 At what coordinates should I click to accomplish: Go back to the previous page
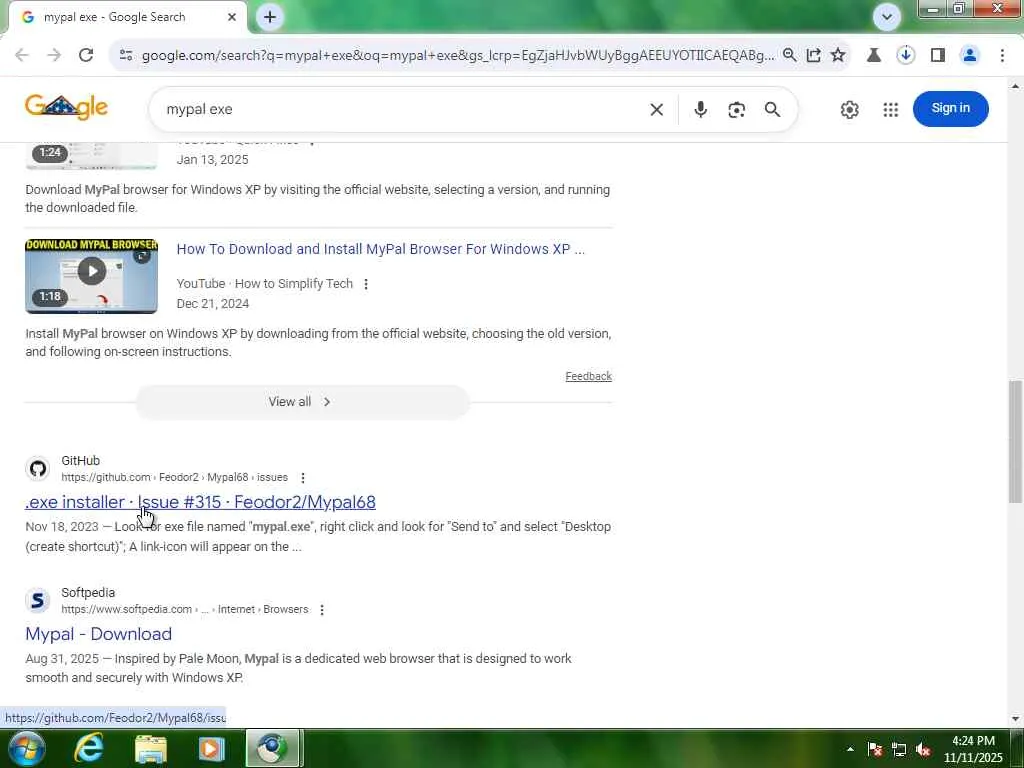pyautogui.click(x=22, y=56)
